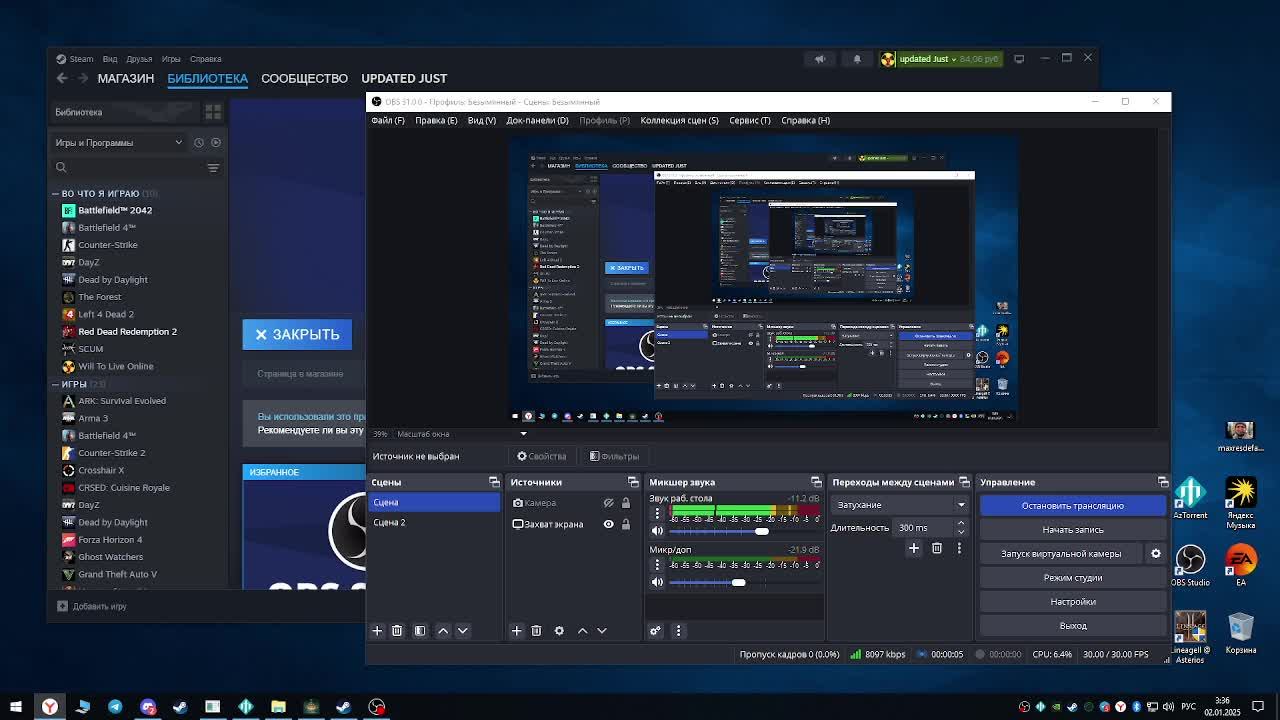Open the Затухание transition dropdown
Screen dimensions: 1280x720
(900, 505)
